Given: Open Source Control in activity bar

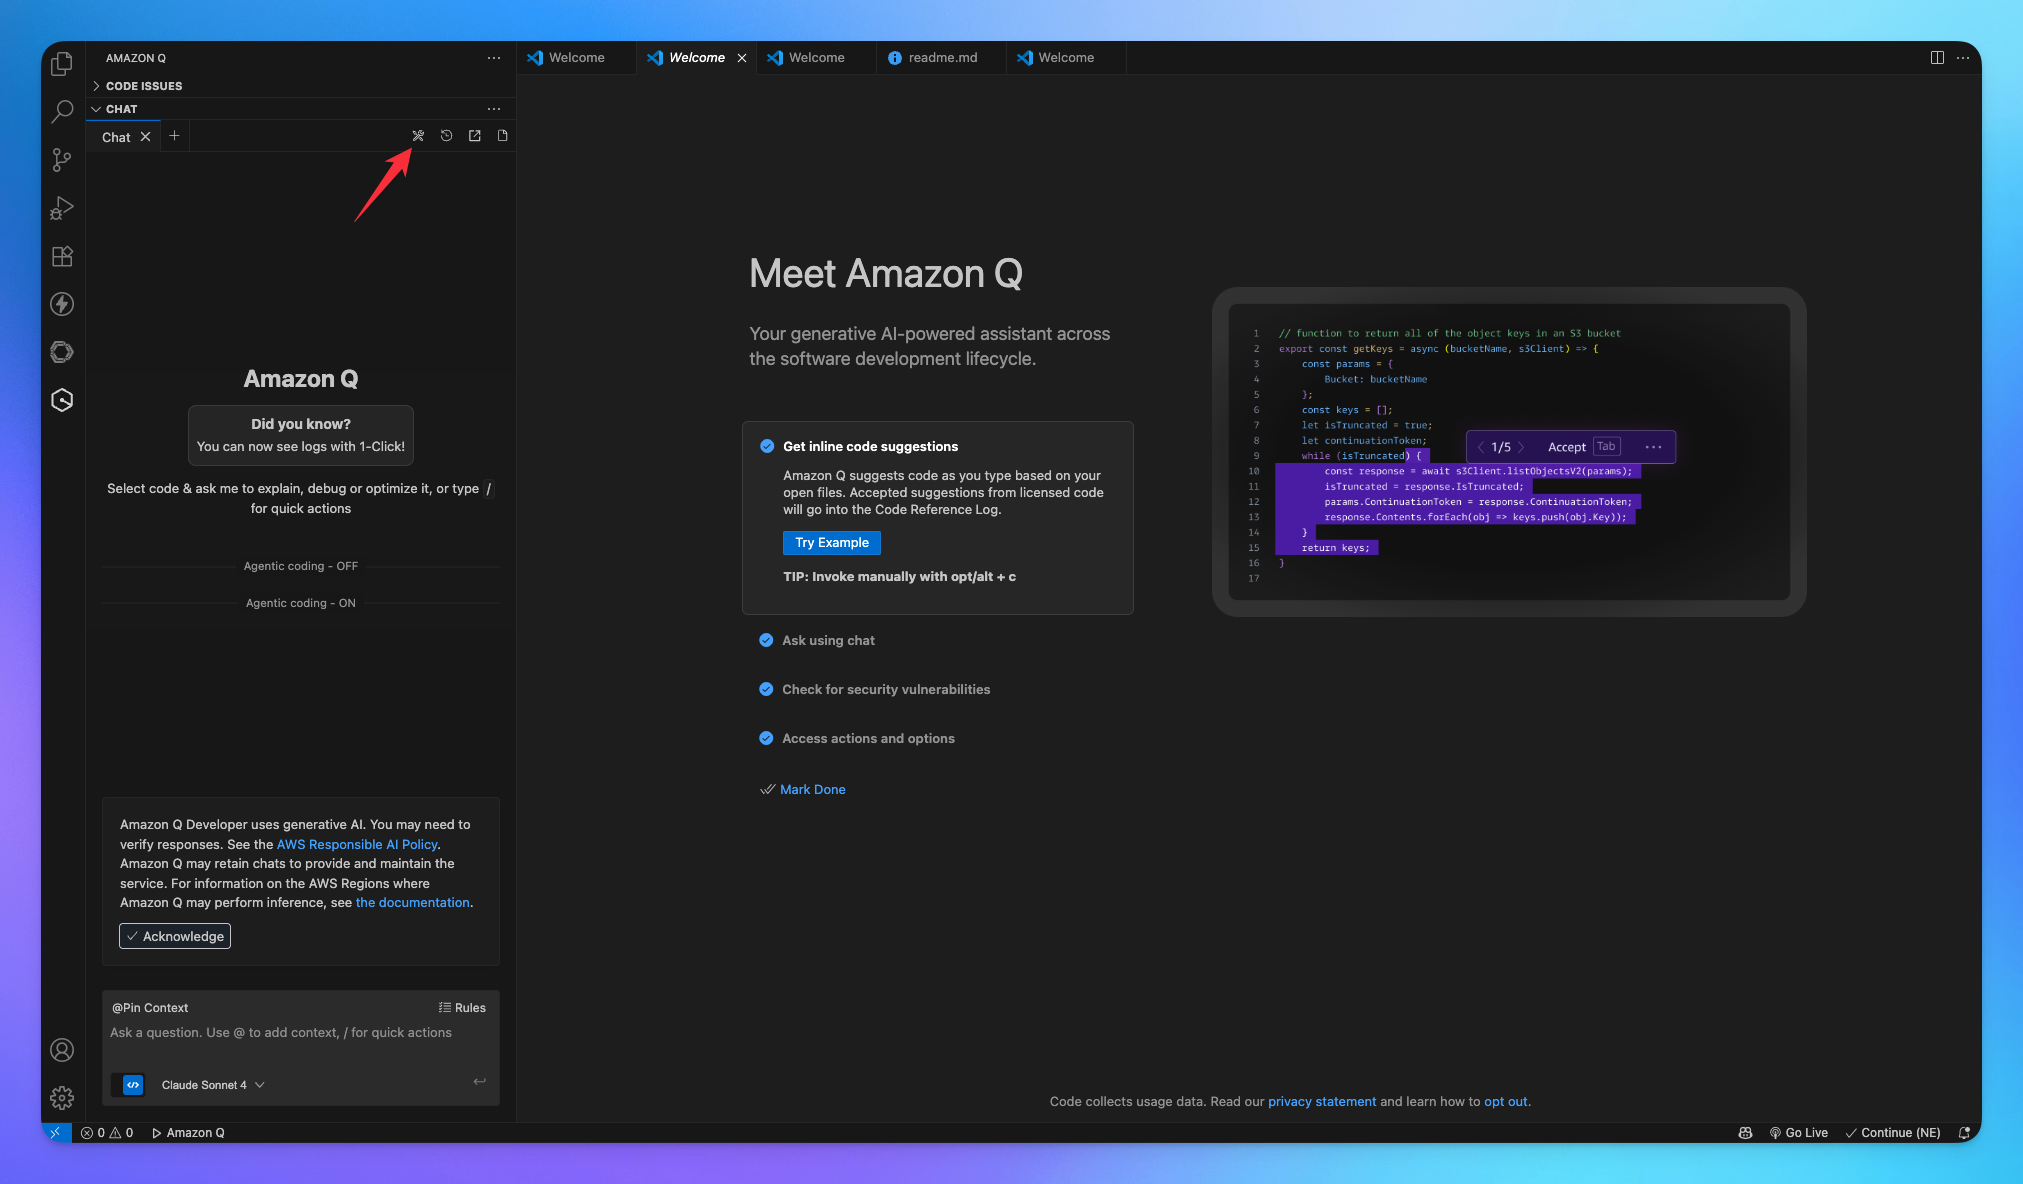Looking at the screenshot, I should pyautogui.click(x=62, y=160).
